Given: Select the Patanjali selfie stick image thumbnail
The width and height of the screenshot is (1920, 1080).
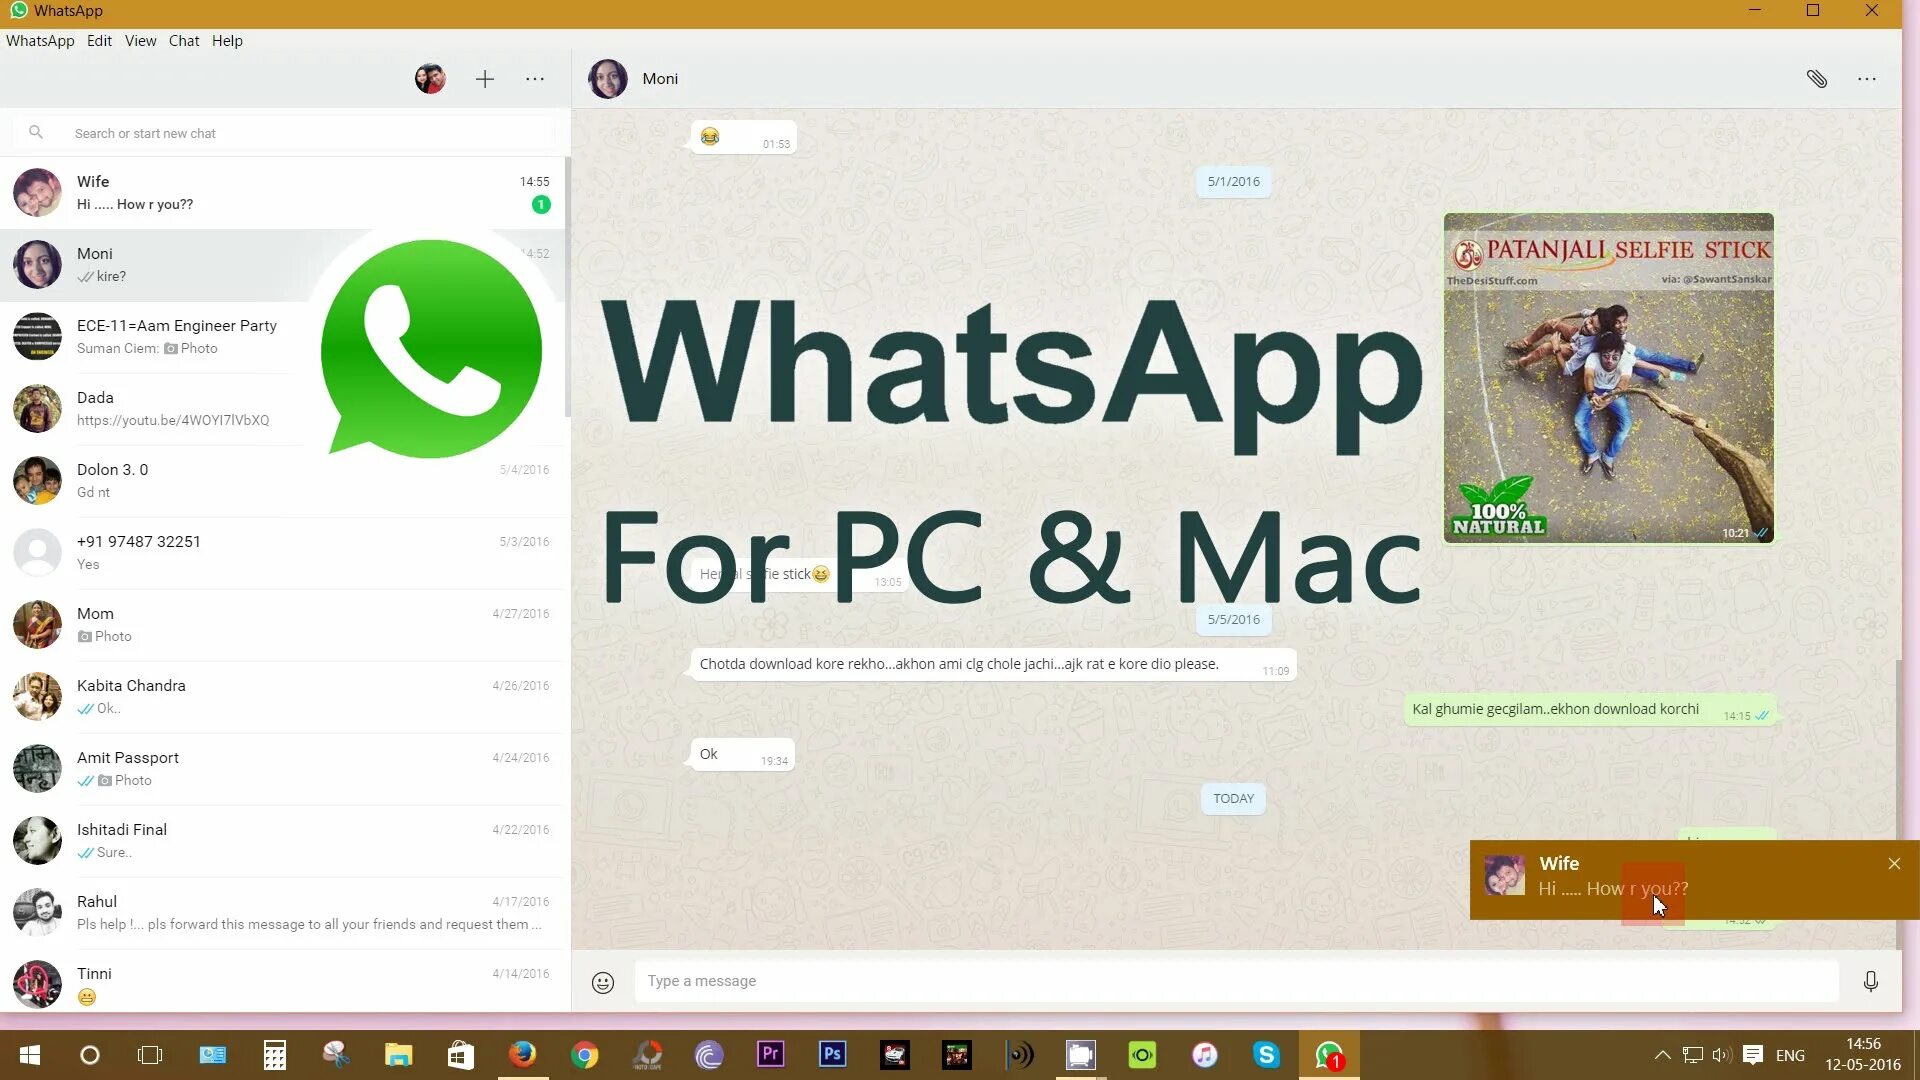Looking at the screenshot, I should pos(1609,378).
